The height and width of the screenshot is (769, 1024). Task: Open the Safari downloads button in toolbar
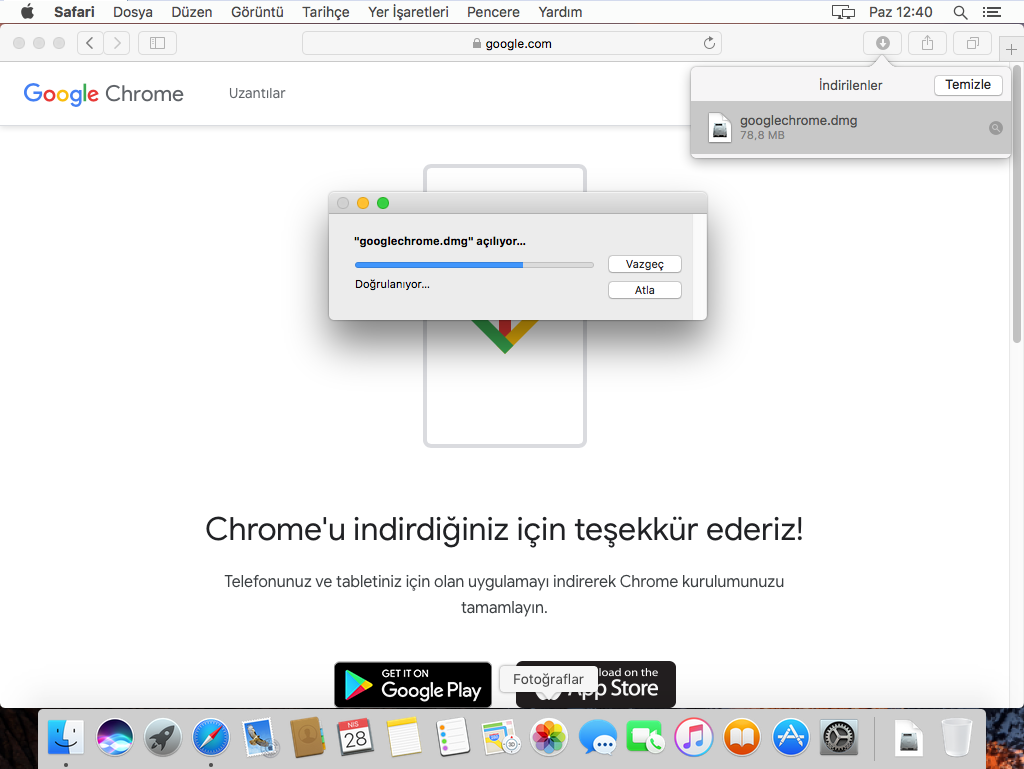pos(882,43)
